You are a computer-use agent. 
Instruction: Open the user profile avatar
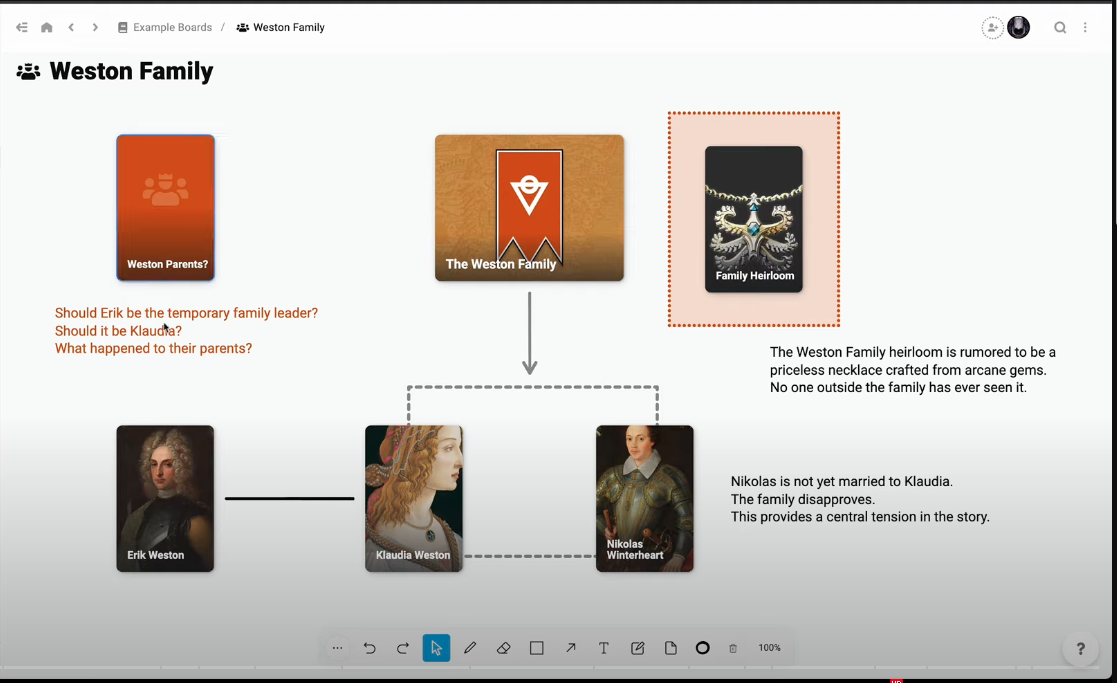pyautogui.click(x=1019, y=27)
